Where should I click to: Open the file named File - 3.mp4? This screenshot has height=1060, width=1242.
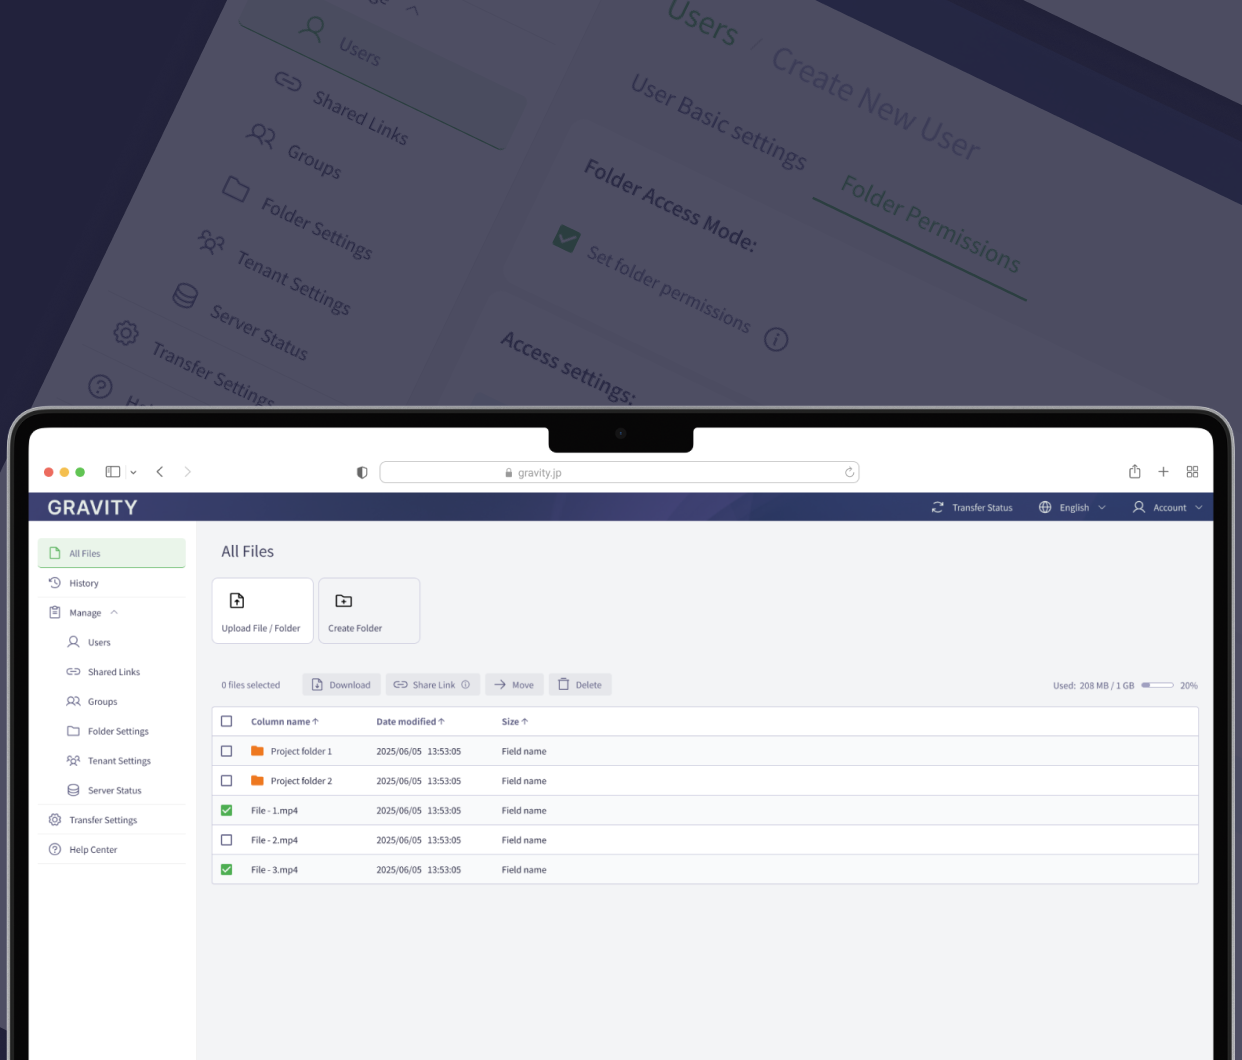tap(274, 870)
